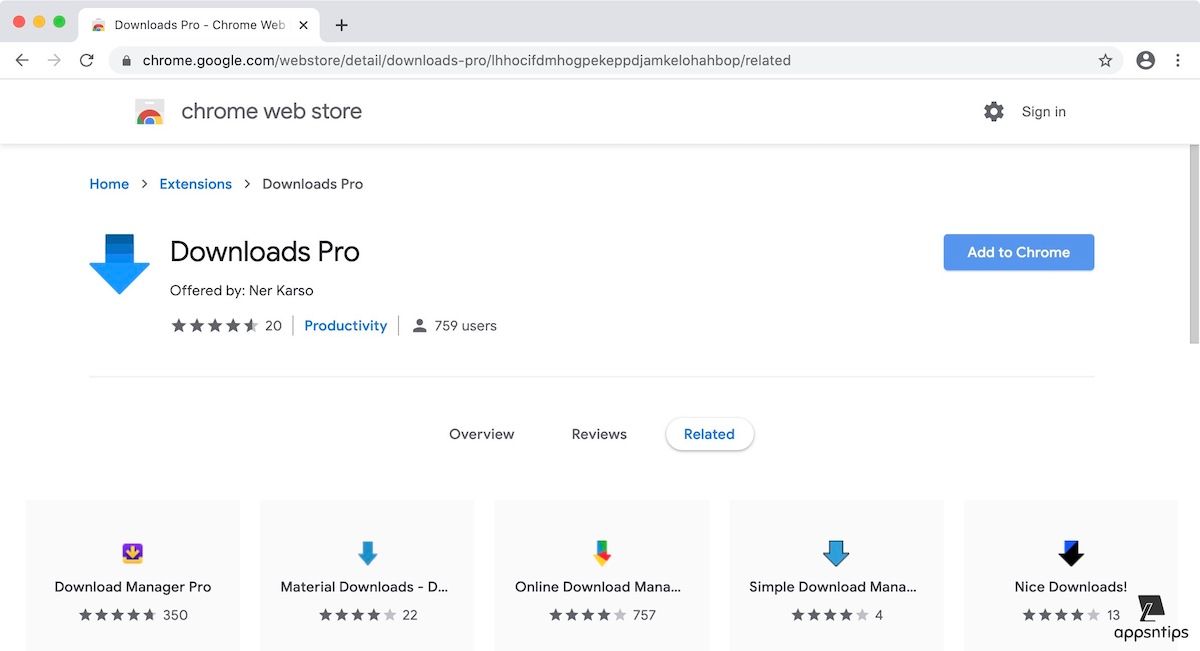Open a new tab with the plus button
The image size is (1200, 651).
tap(341, 25)
